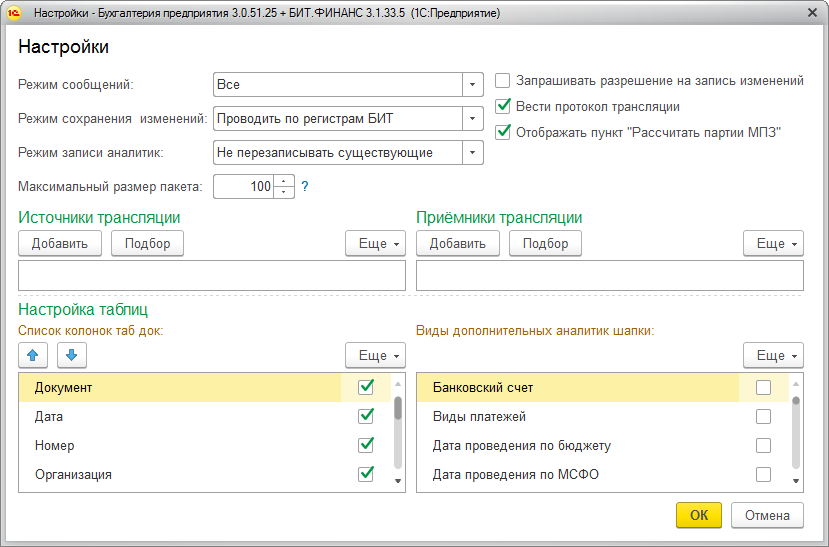Open the 'Режим записи аналитик' dropdown
This screenshot has width=829, height=547.
472,152
